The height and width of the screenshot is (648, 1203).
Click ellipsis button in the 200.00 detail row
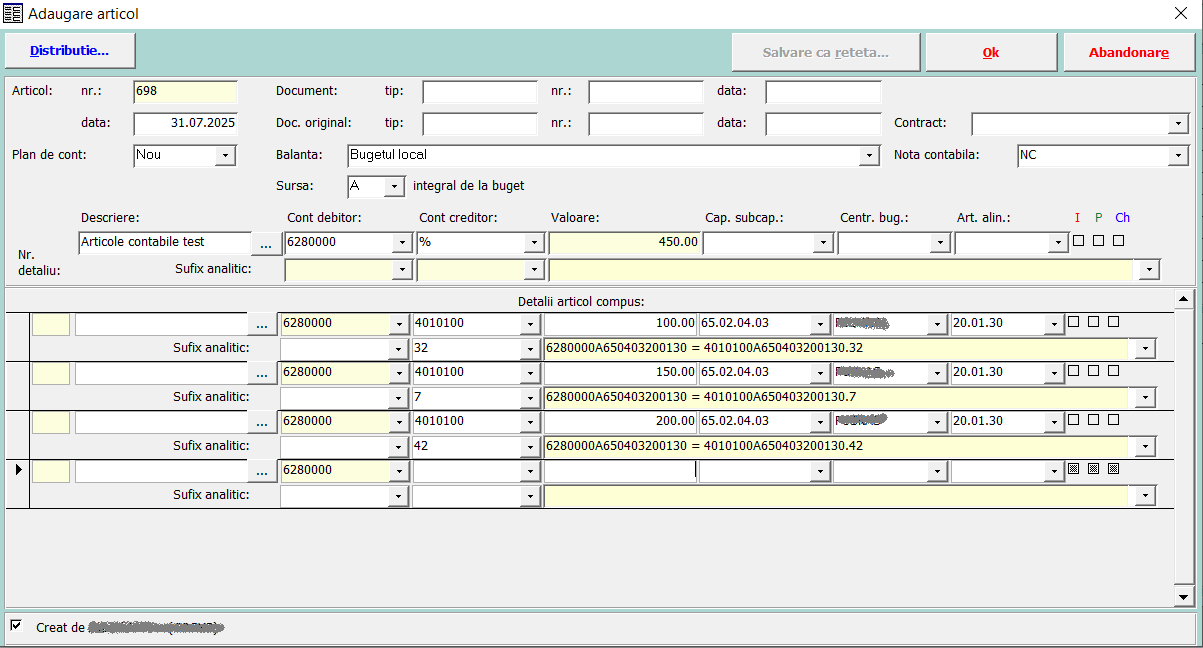click(x=262, y=422)
